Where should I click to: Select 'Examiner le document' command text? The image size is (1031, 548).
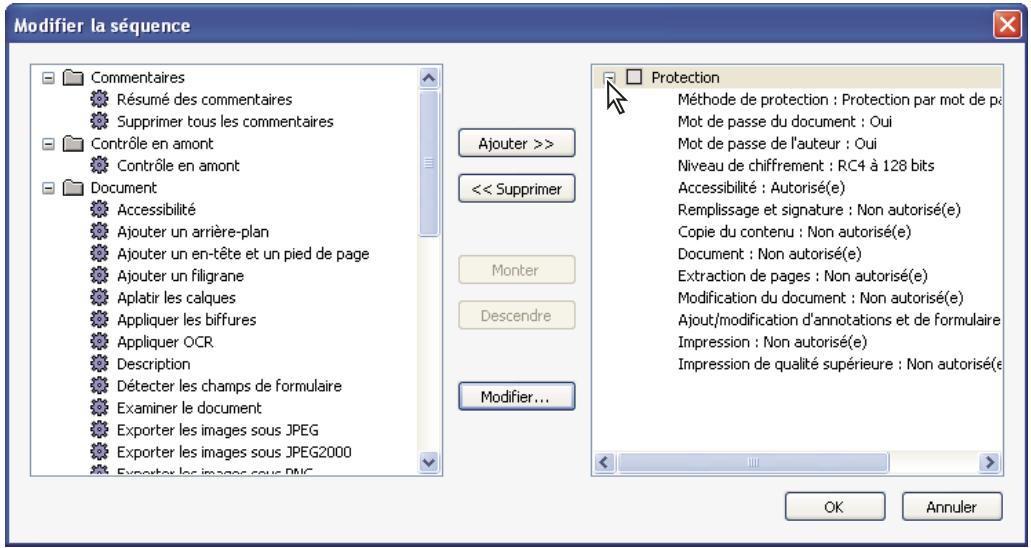[189, 408]
